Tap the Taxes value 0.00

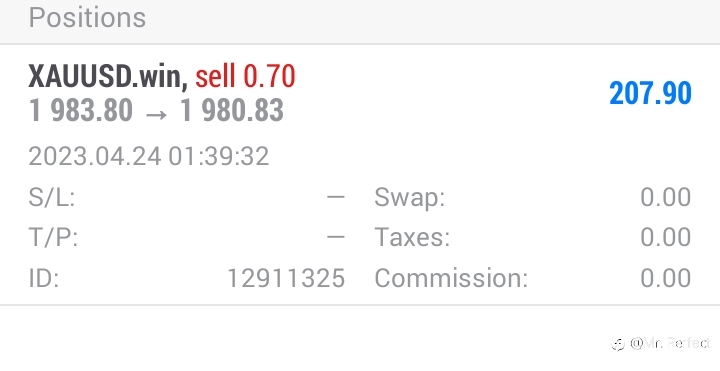pos(665,237)
